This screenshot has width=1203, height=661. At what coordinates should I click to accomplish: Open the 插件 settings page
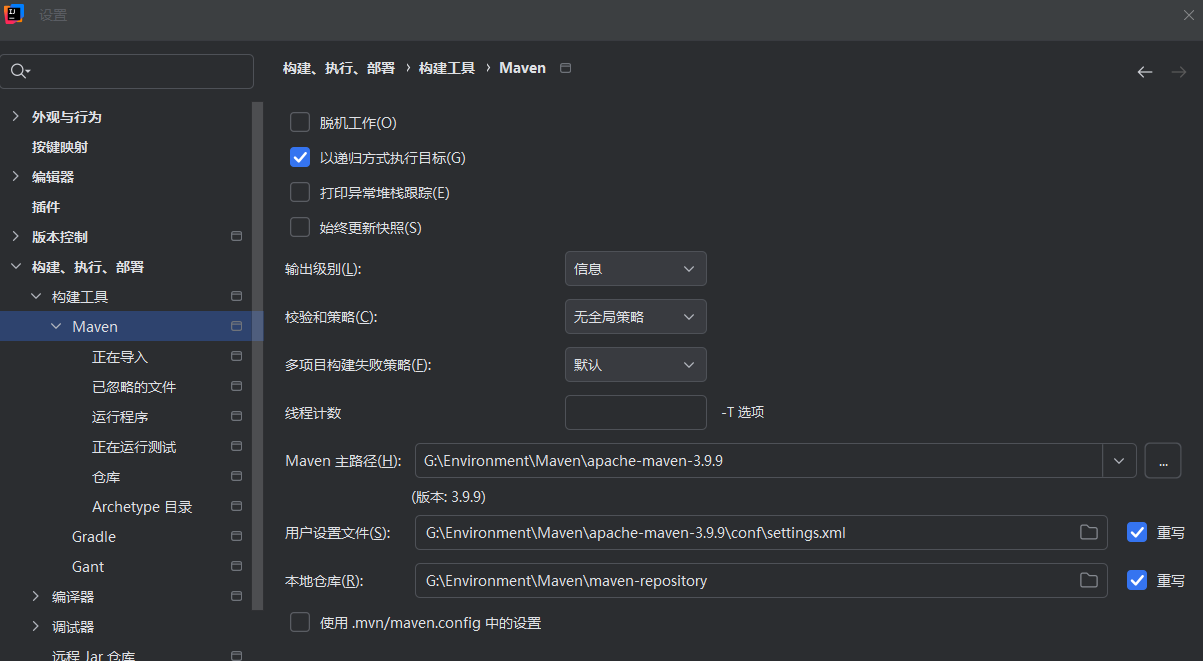[x=46, y=207]
